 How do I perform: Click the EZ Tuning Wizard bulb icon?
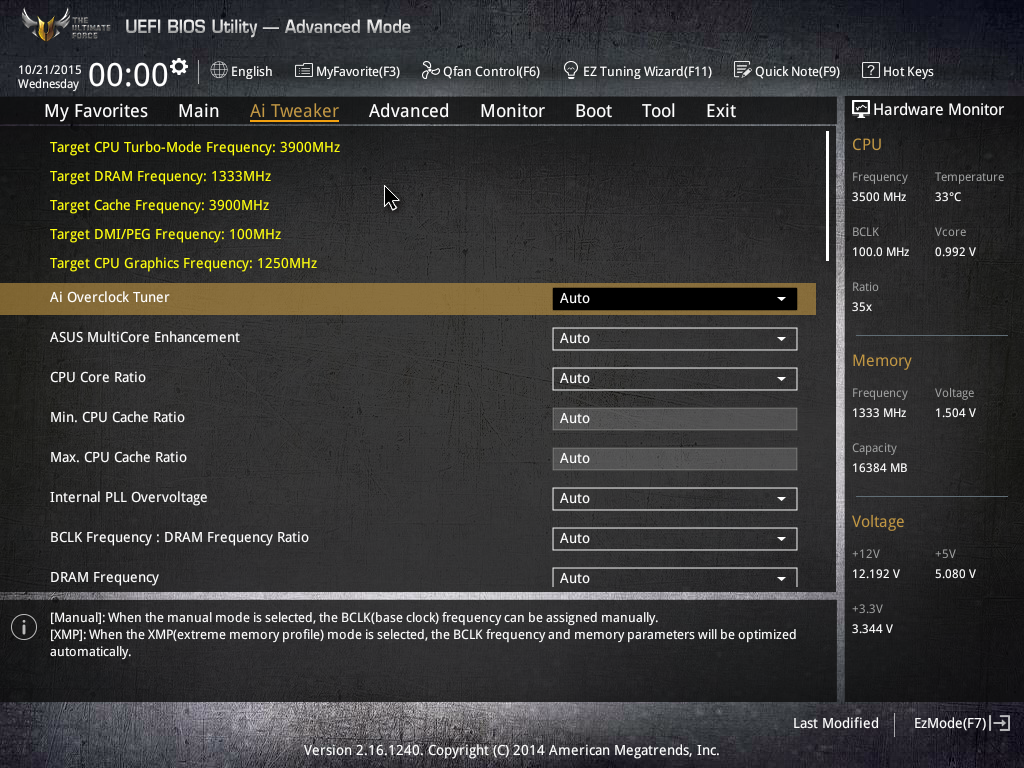[570, 70]
